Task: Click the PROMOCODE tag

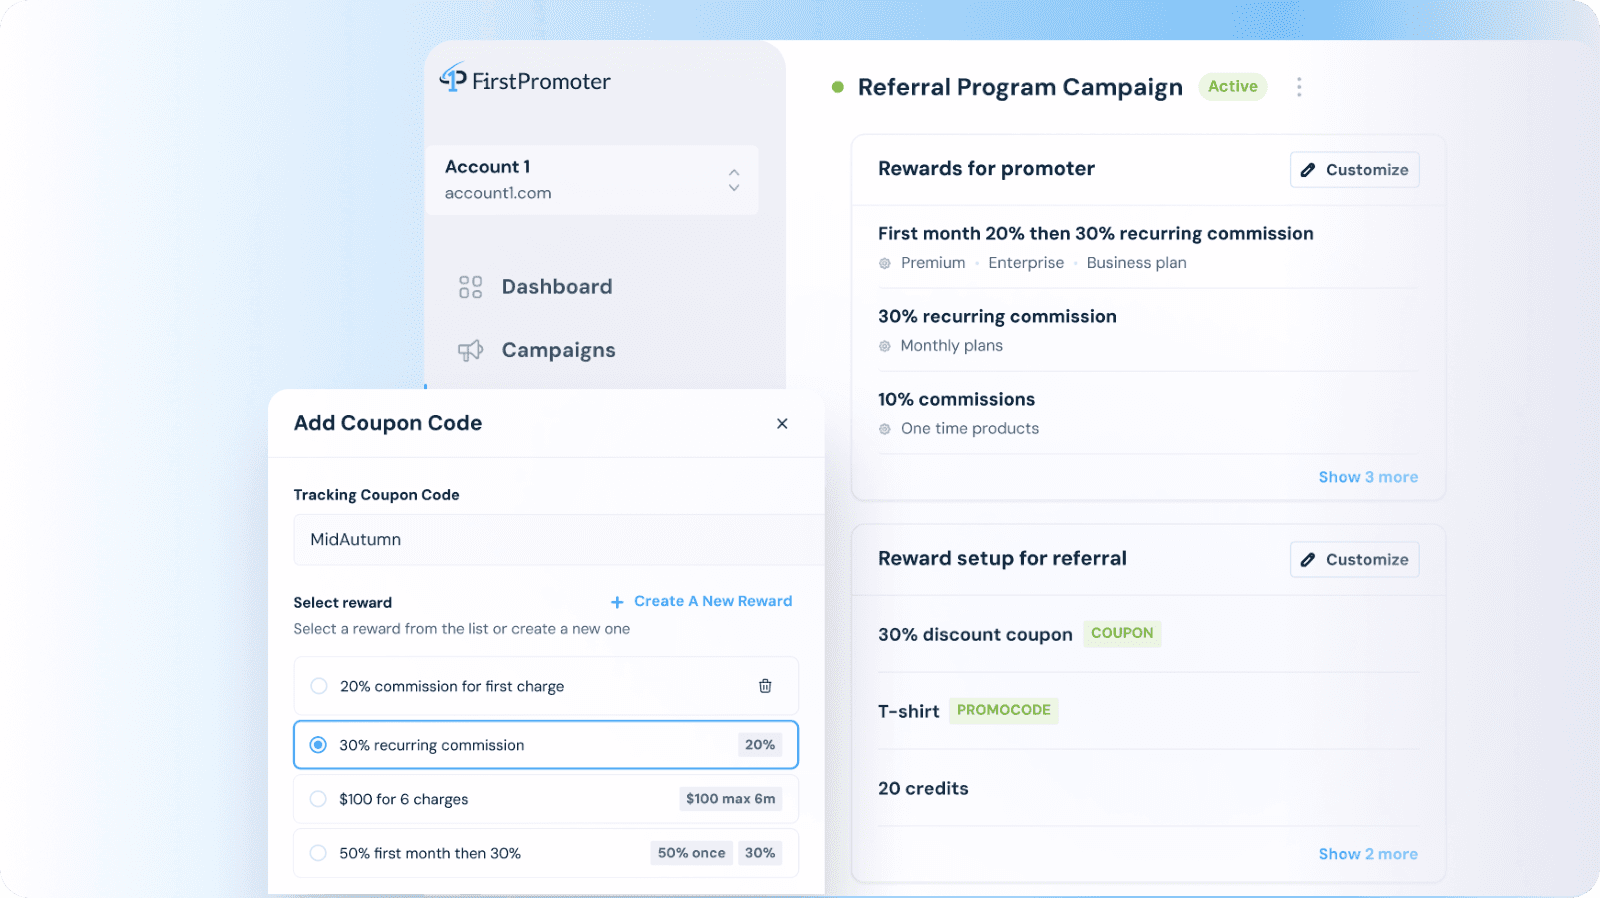Action: click(1003, 710)
